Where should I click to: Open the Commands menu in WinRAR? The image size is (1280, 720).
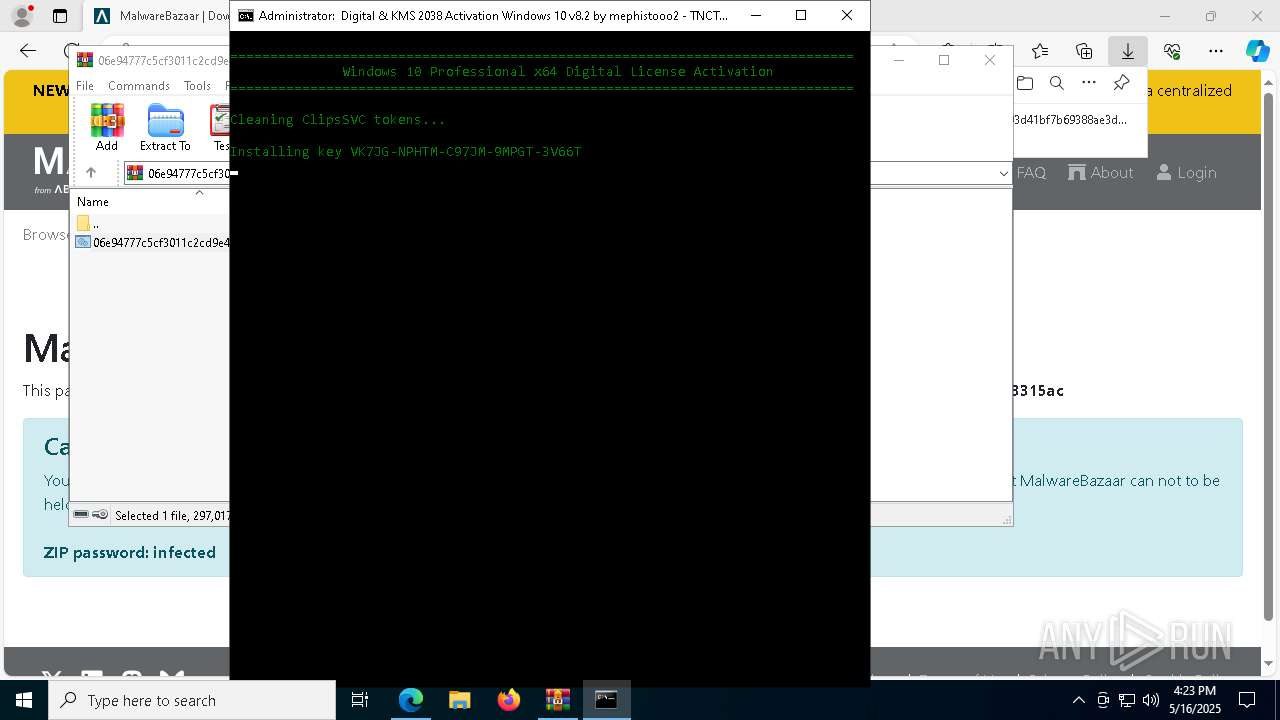[x=139, y=86]
